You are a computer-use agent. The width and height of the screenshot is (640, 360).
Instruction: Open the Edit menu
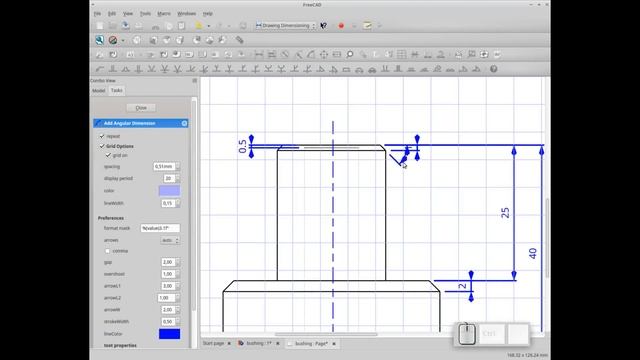tap(112, 13)
